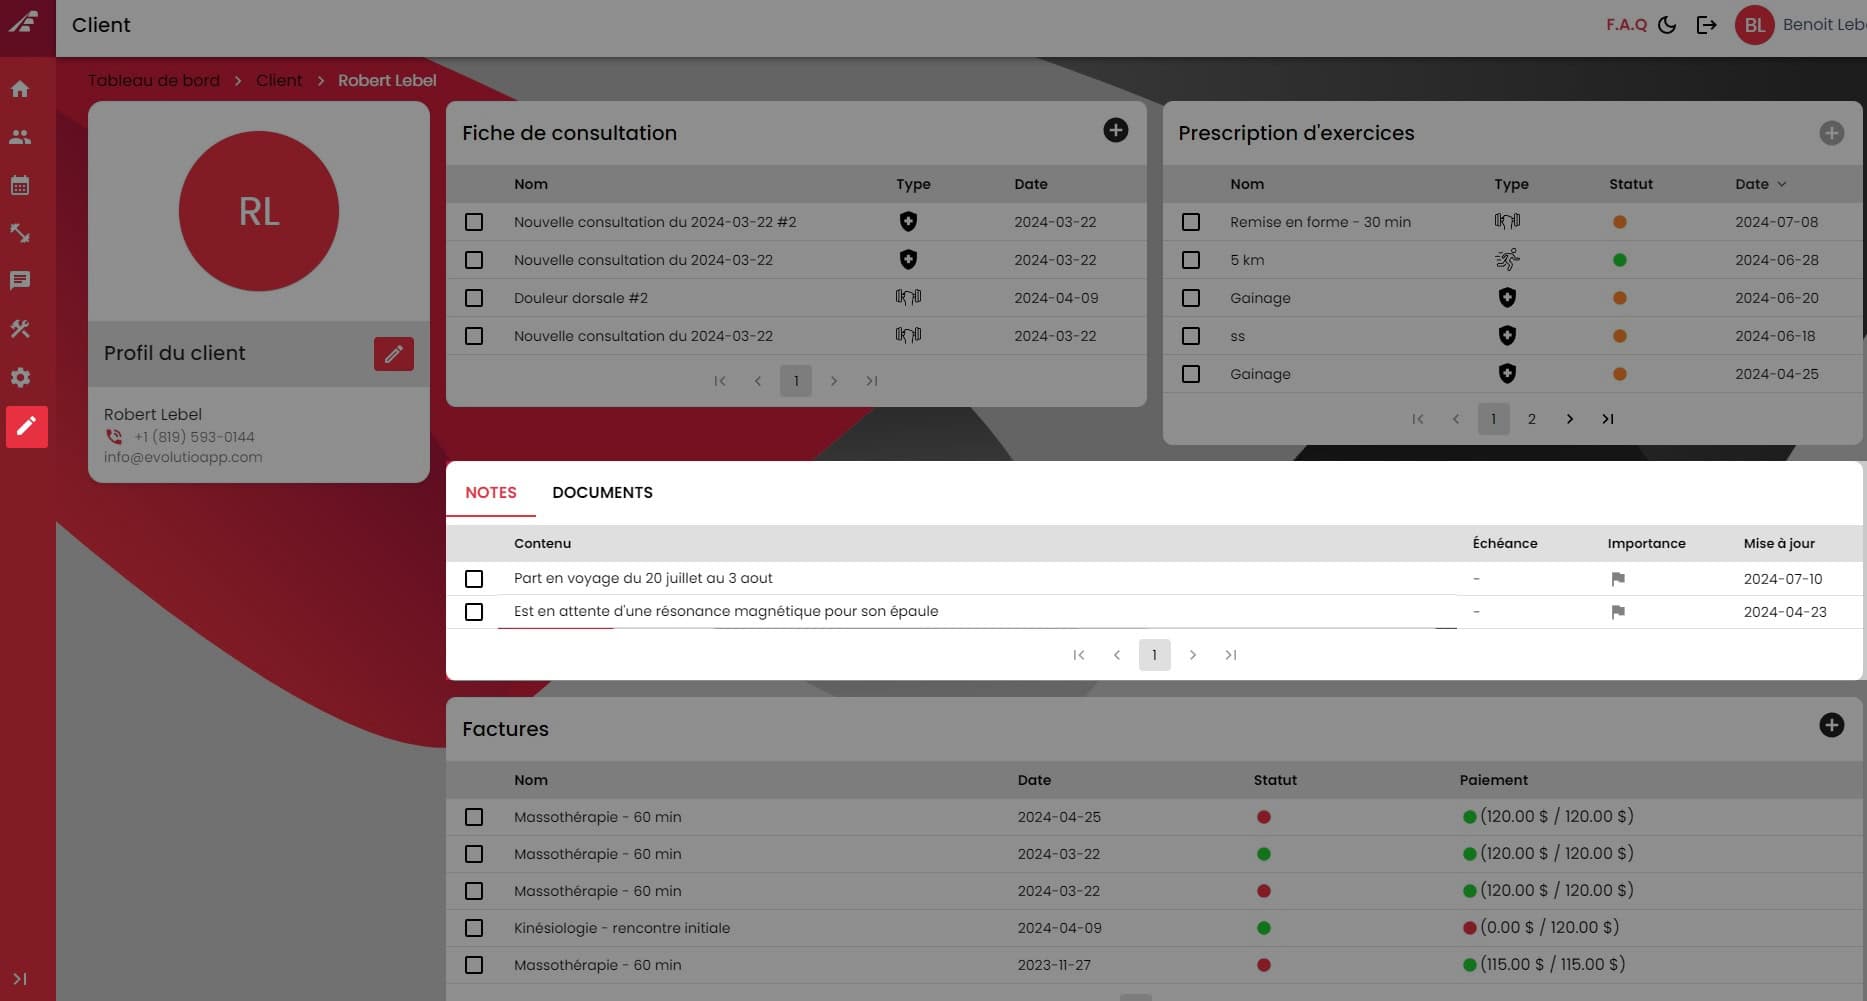Click the runner type icon for 5 km
1867x1001 pixels.
click(x=1507, y=259)
